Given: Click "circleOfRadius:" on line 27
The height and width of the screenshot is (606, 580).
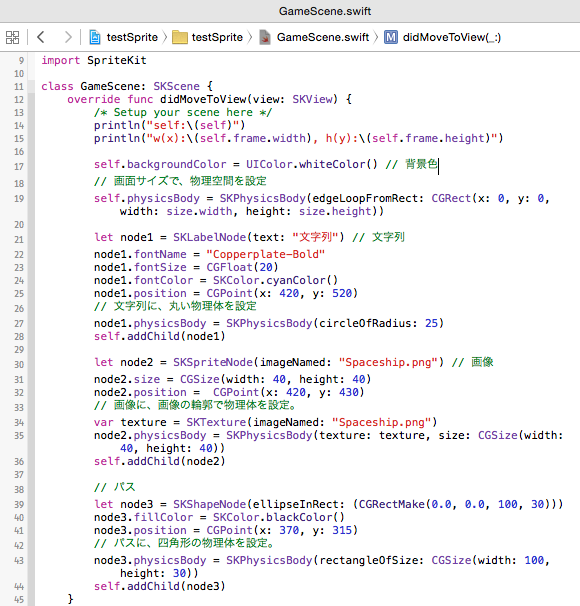Looking at the screenshot, I should (368, 323).
